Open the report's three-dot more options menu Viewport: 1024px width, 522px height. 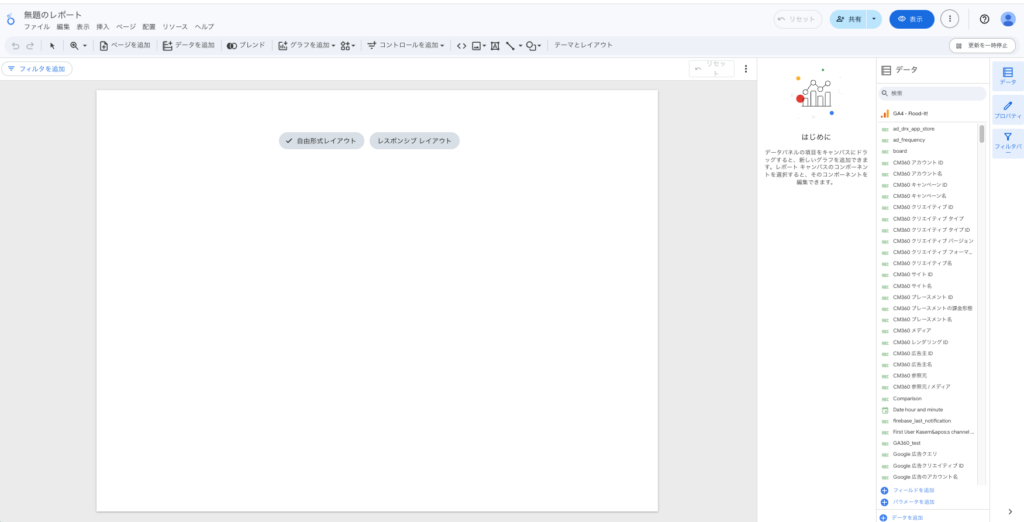pyautogui.click(x=950, y=19)
